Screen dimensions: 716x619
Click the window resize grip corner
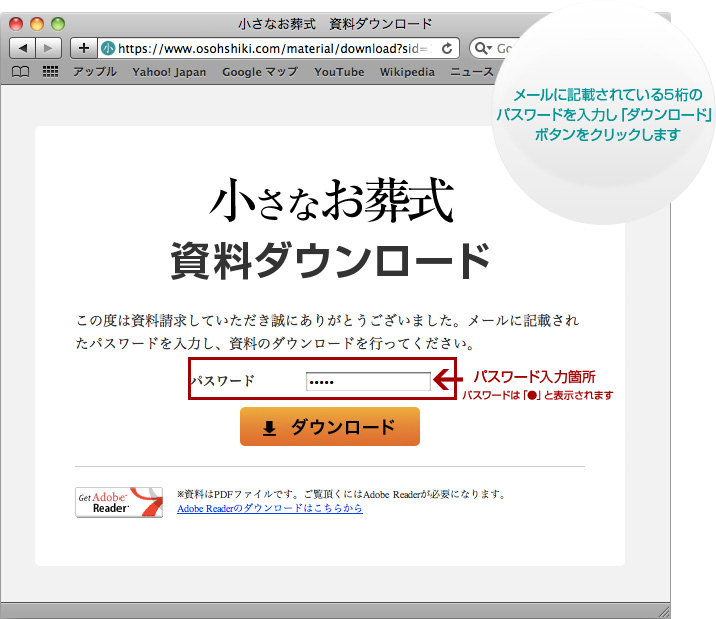click(664, 612)
